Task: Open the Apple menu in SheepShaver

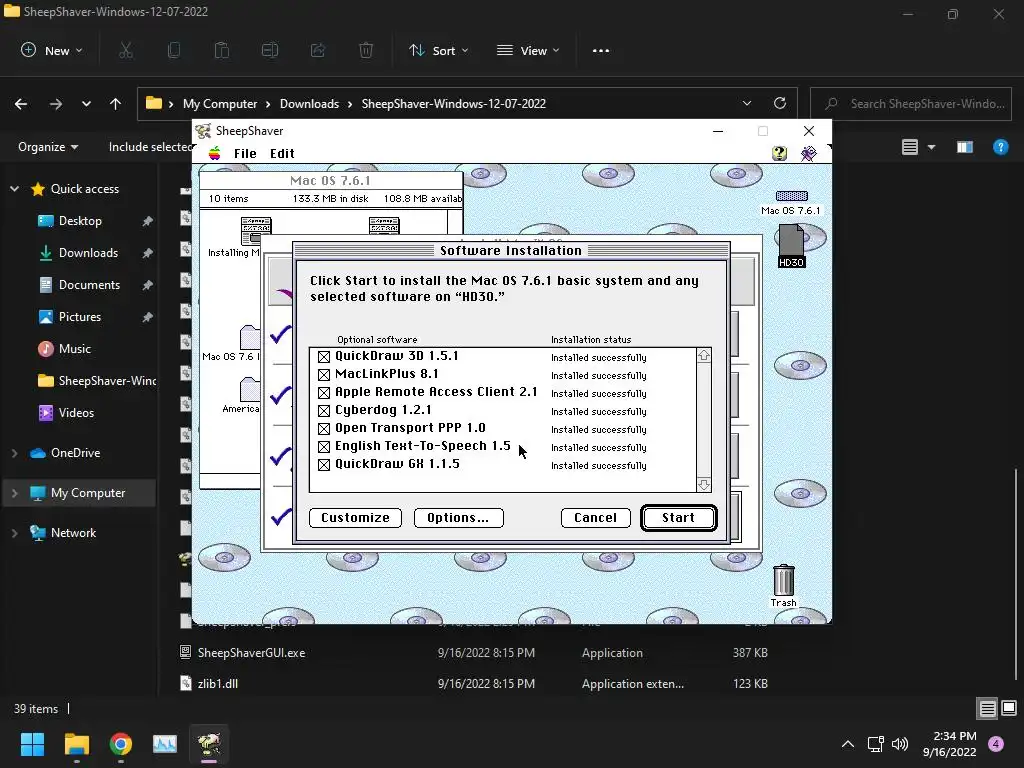Action: point(214,153)
